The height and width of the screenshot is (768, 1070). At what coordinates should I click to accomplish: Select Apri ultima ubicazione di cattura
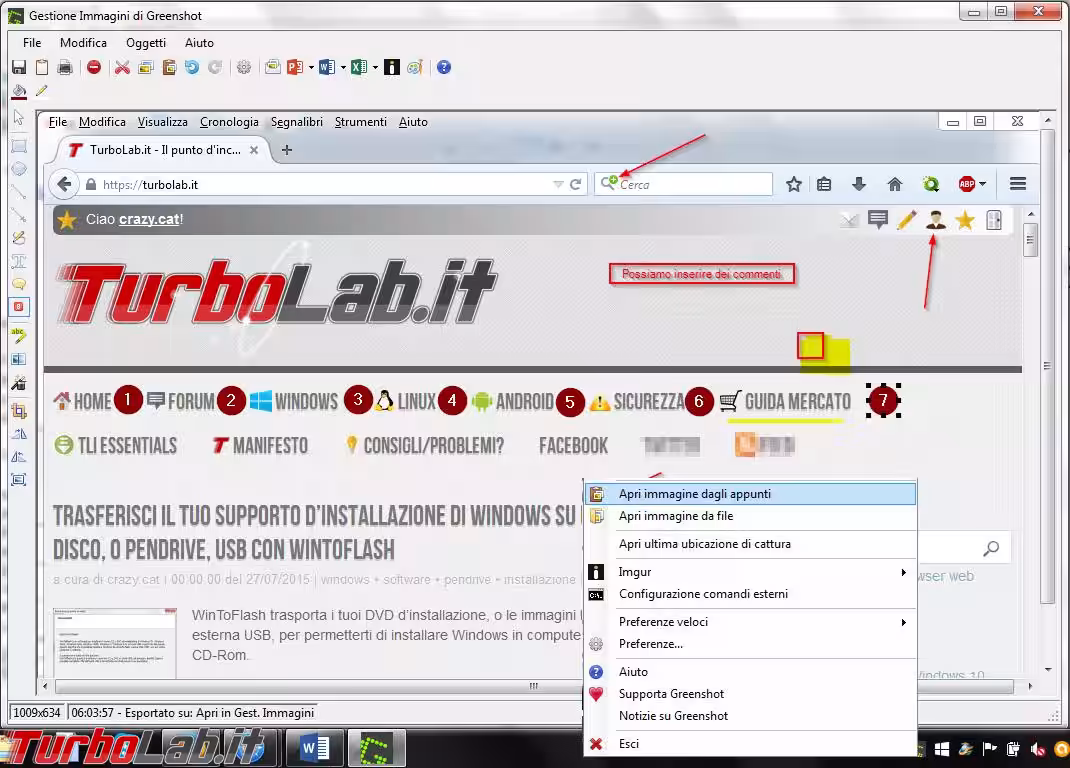[x=750, y=544]
